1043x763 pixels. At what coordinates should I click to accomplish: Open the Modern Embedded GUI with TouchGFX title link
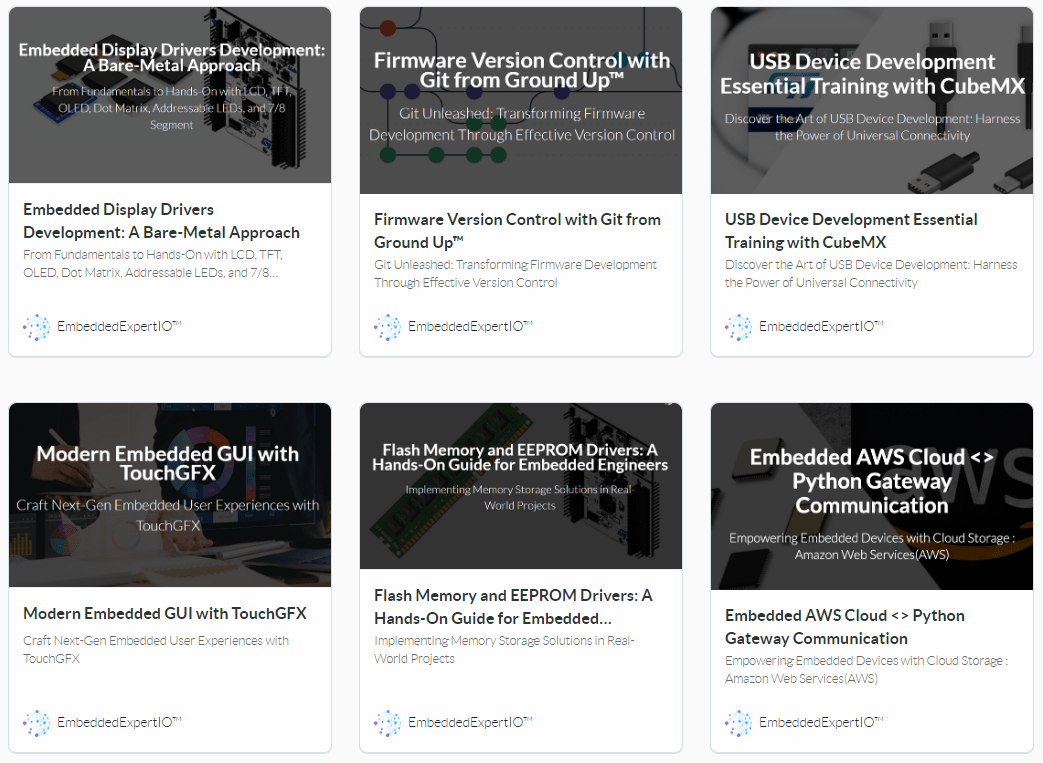tap(165, 613)
